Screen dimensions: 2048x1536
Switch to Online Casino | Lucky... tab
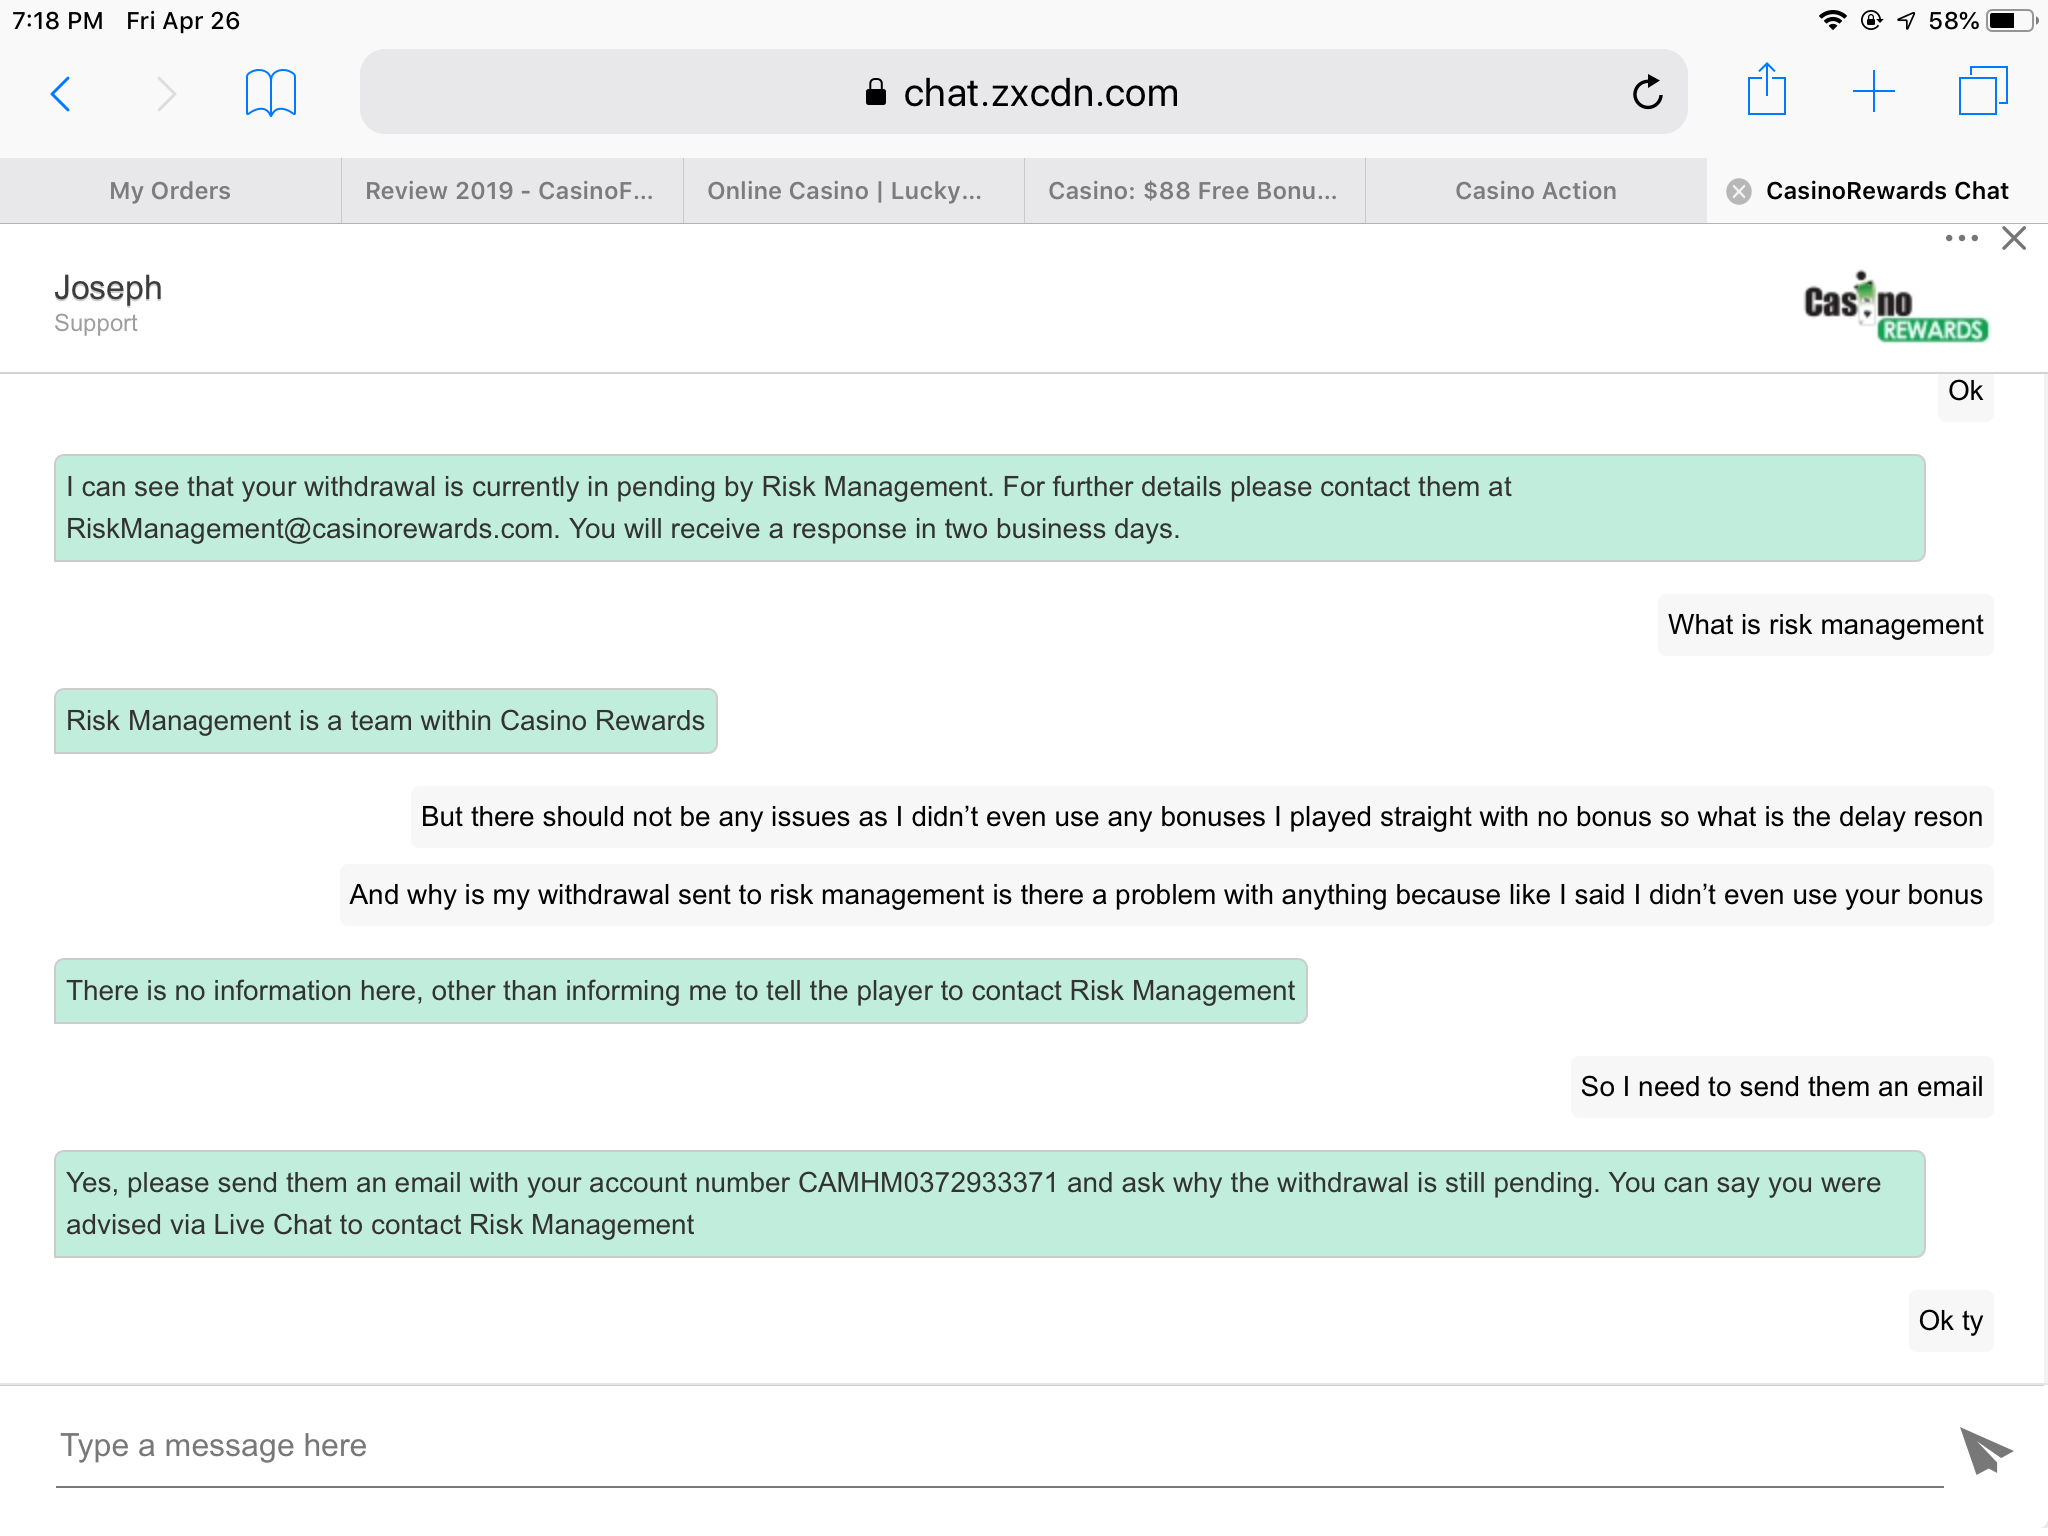[854, 191]
